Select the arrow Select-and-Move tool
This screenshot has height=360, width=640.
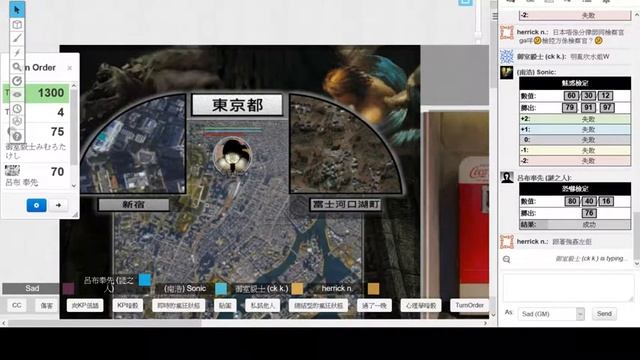click(x=17, y=9)
